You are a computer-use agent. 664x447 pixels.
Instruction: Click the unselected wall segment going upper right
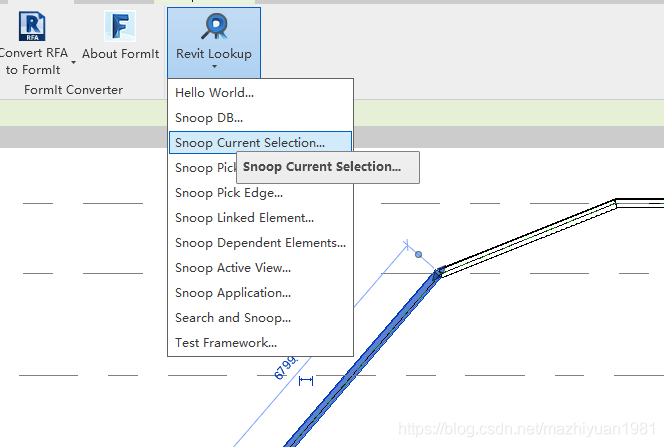pyautogui.click(x=527, y=238)
